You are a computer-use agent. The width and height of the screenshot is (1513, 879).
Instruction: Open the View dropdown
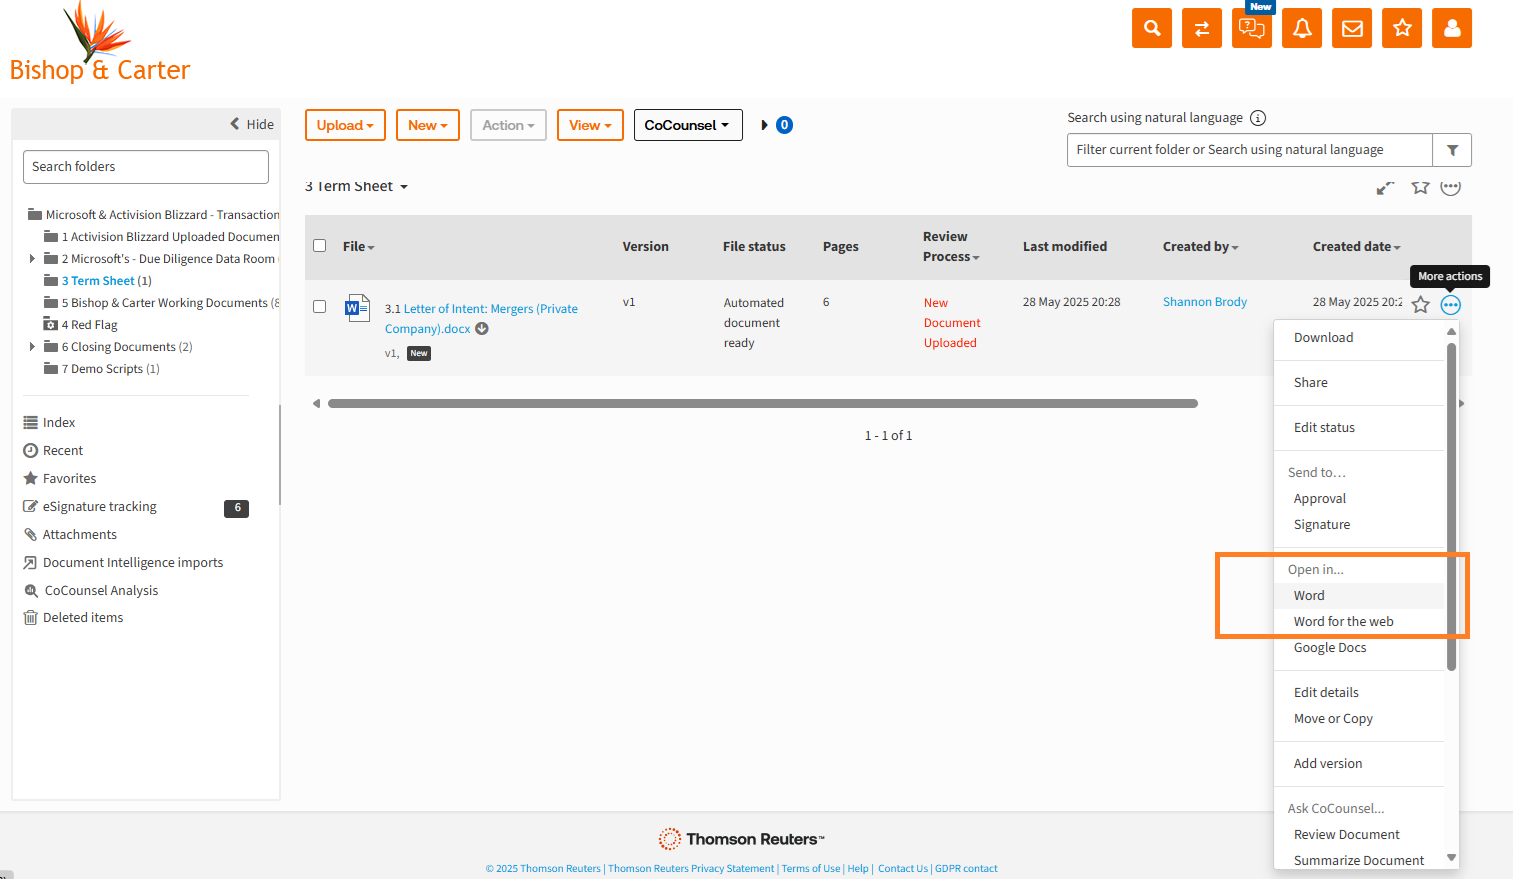(590, 125)
